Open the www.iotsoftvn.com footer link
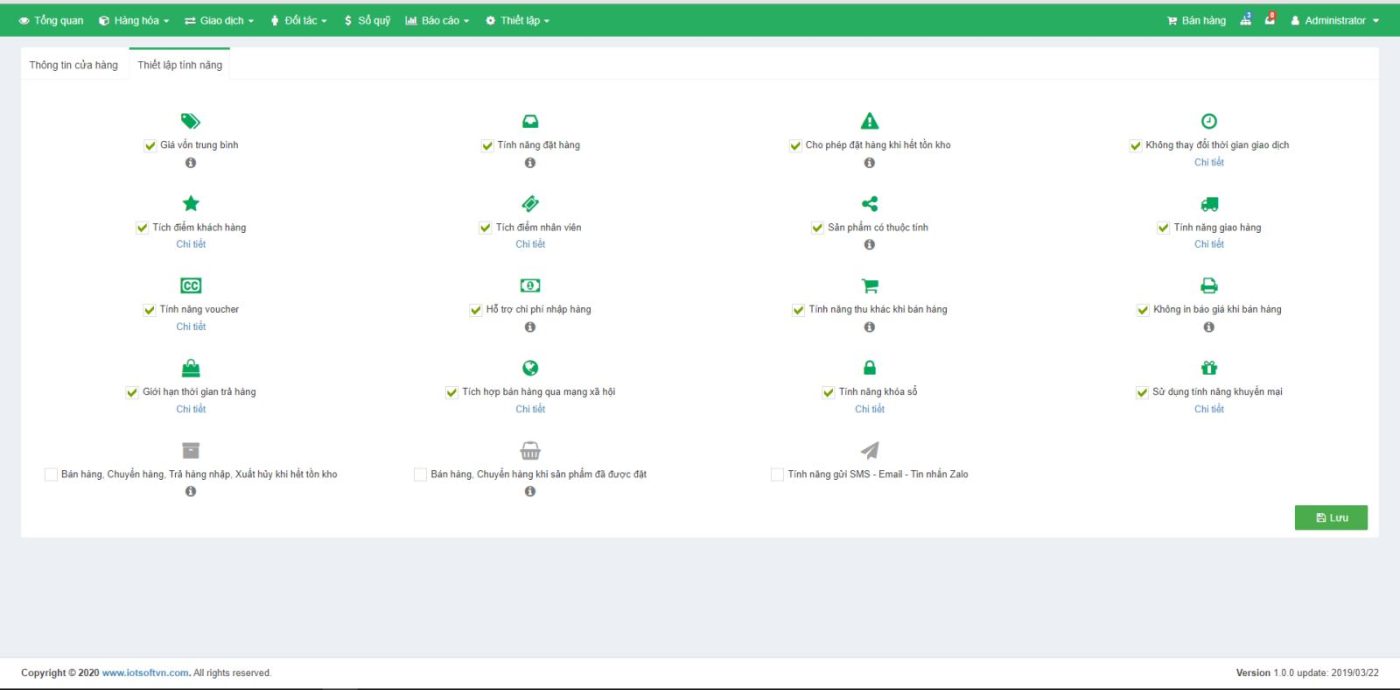Screen dimensions: 1400x690 (x=144, y=672)
